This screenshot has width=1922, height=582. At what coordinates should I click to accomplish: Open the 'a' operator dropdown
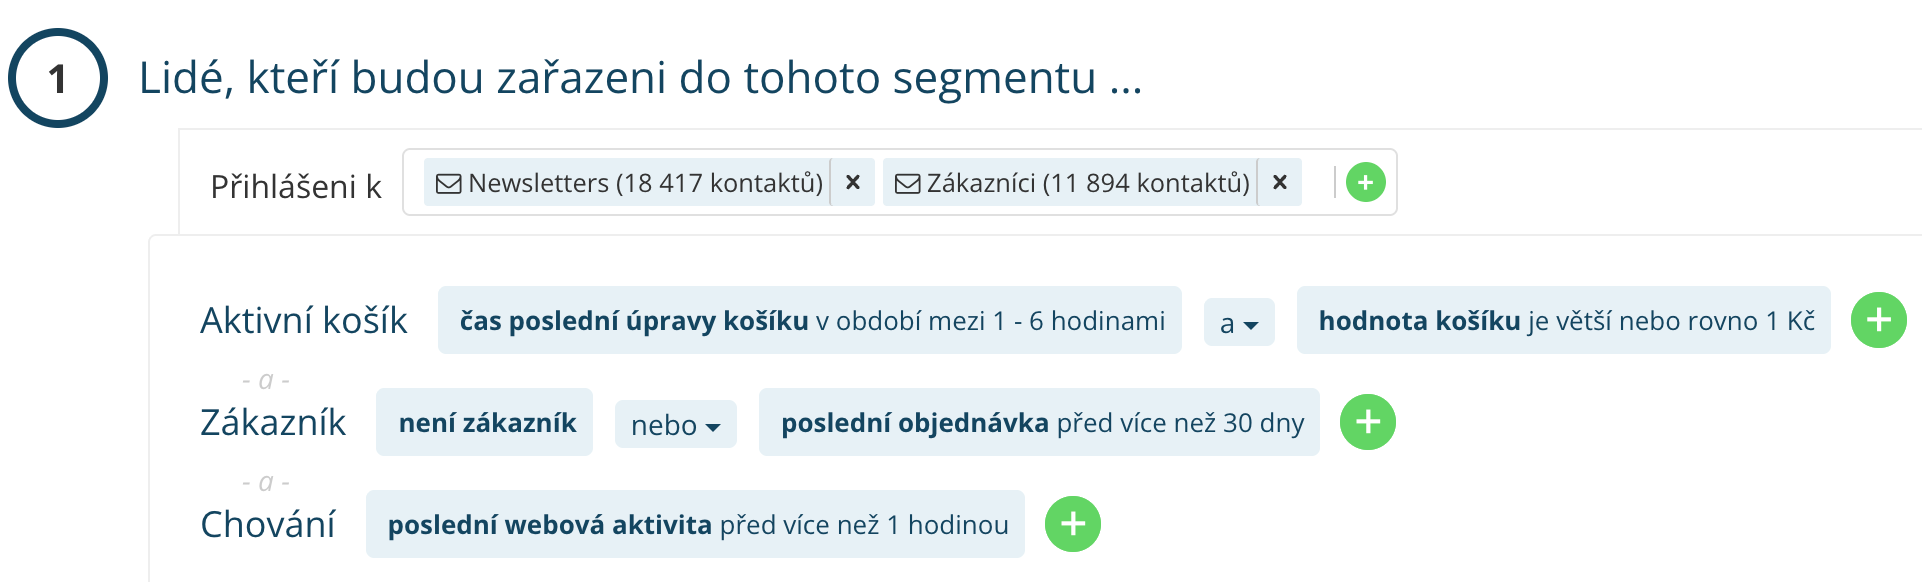point(1238,322)
